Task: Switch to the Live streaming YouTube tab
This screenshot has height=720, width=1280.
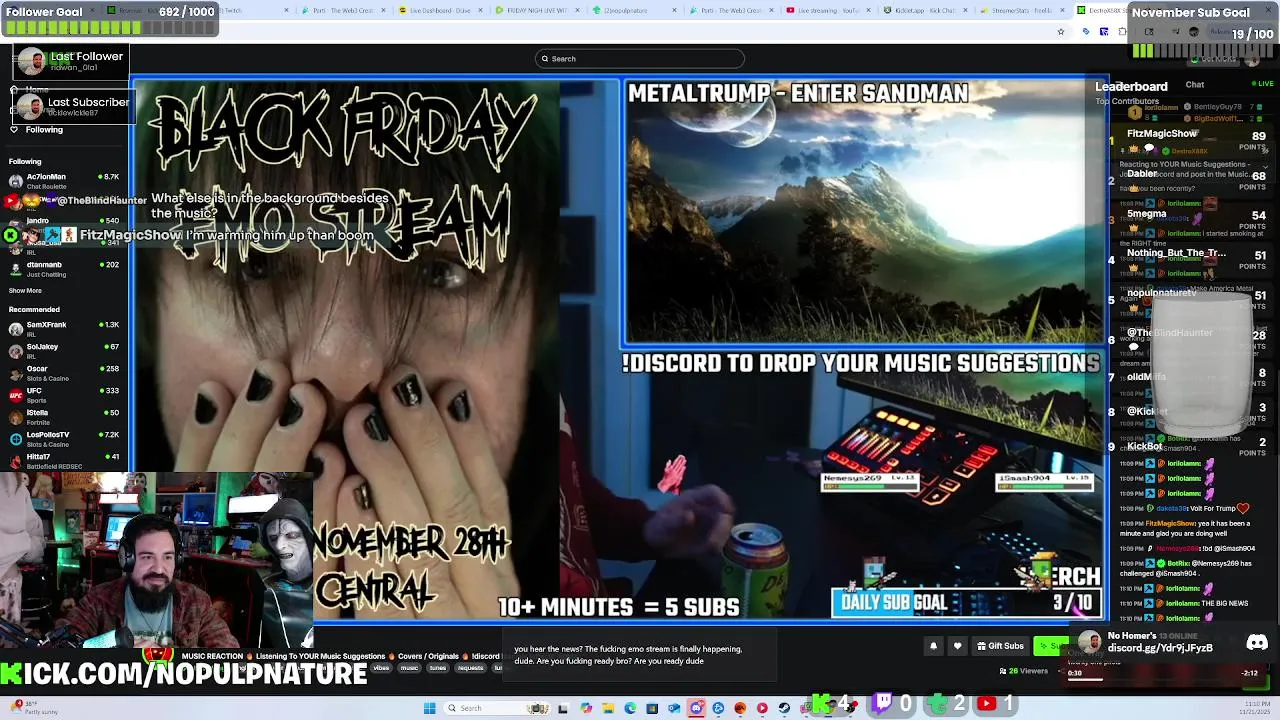Action: tap(828, 10)
